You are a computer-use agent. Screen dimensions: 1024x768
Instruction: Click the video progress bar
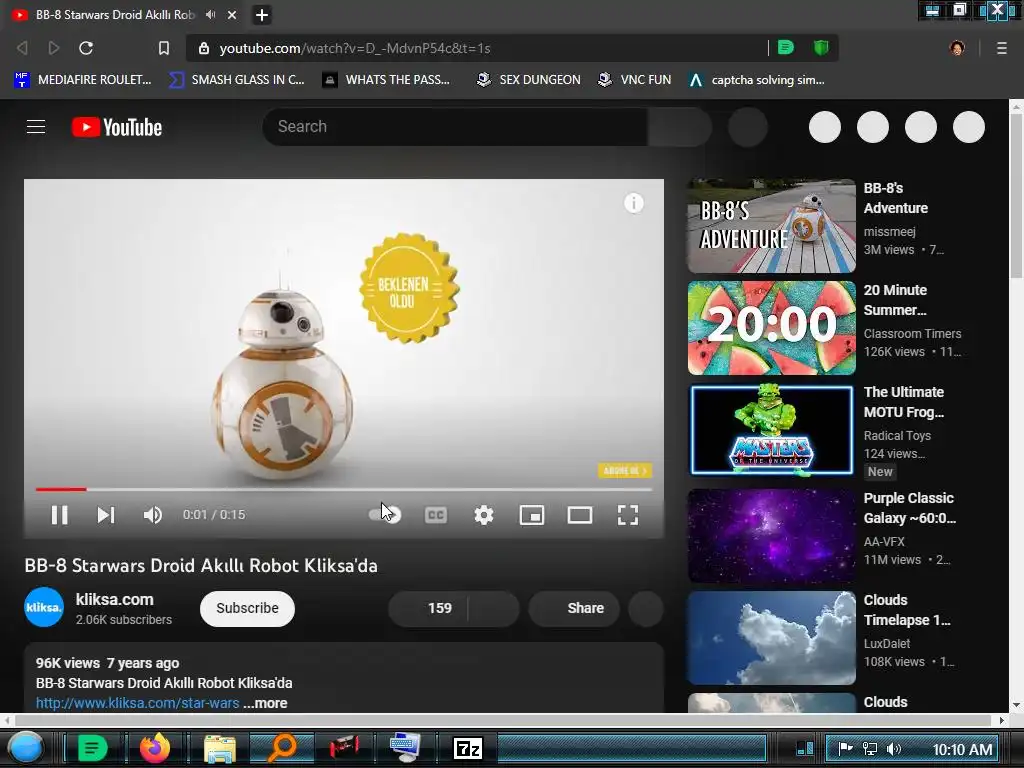344,488
